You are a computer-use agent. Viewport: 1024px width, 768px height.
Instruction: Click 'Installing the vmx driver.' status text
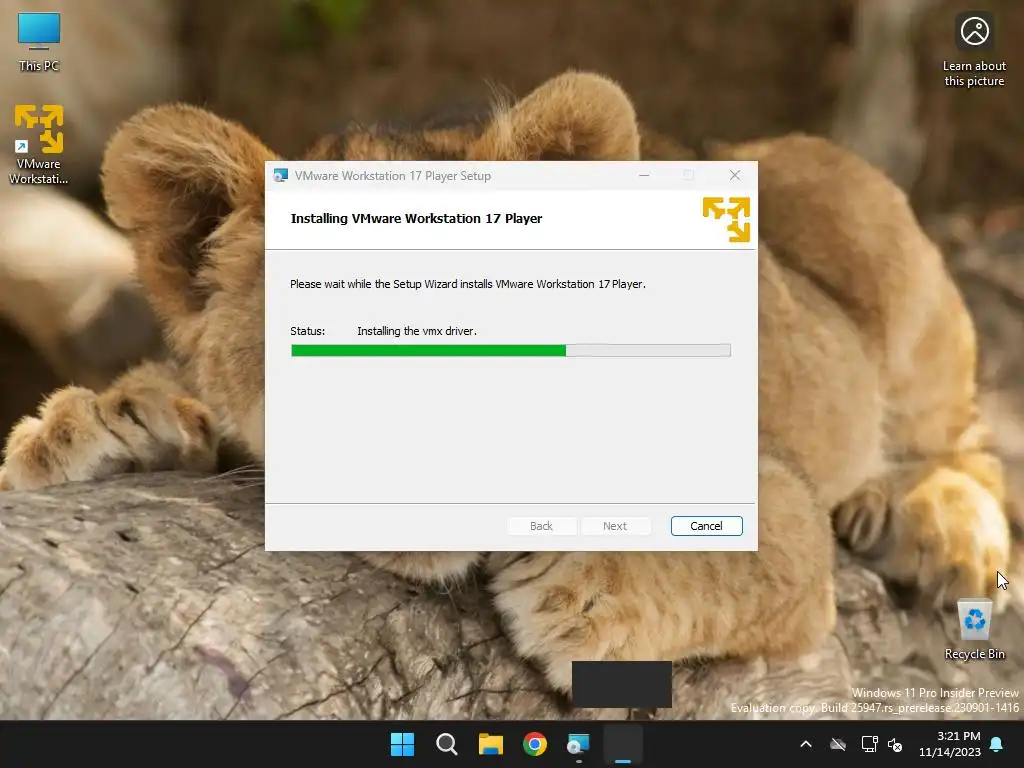pyautogui.click(x=417, y=331)
